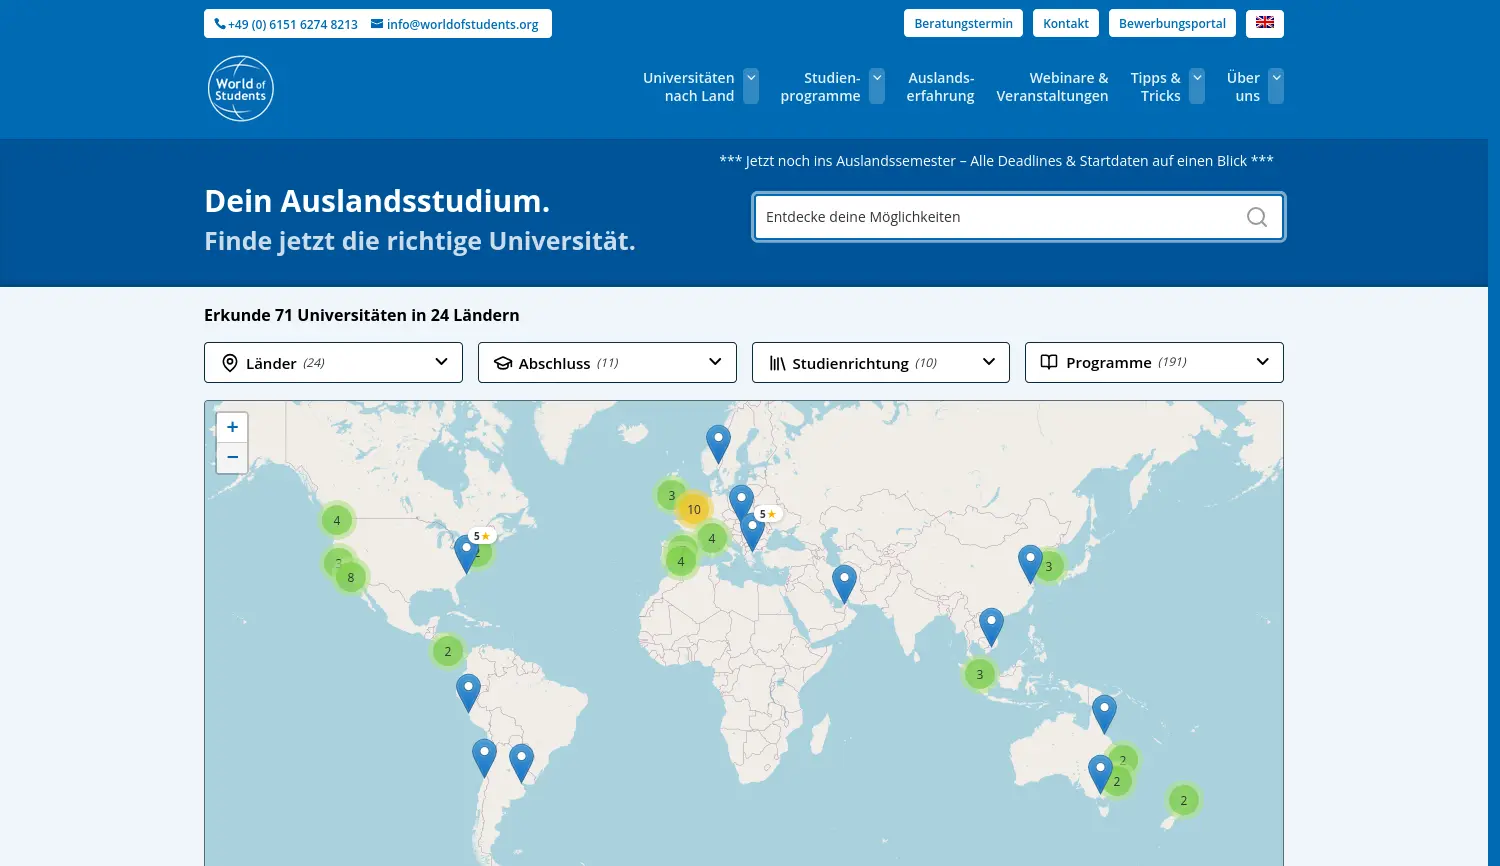Expand the Studienrichtung (10) filter
The image size is (1500, 866).
(x=880, y=362)
